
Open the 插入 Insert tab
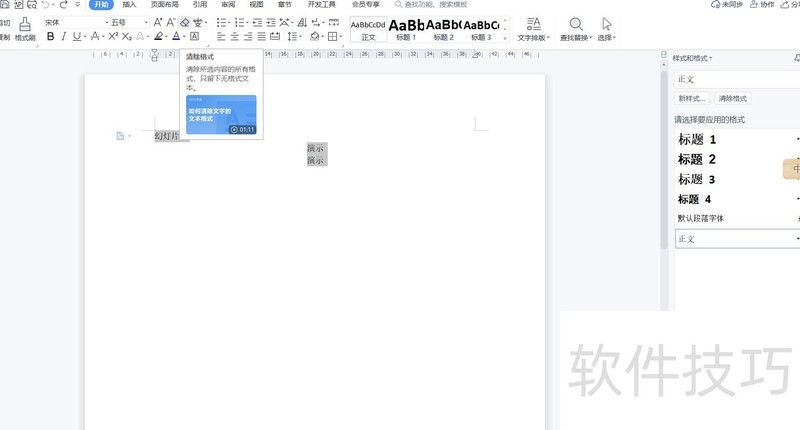[130, 5]
